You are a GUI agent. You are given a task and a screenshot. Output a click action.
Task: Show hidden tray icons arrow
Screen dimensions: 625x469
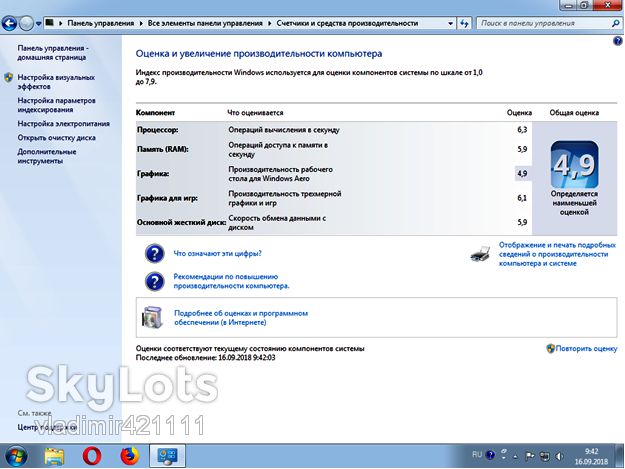pyautogui.click(x=515, y=456)
